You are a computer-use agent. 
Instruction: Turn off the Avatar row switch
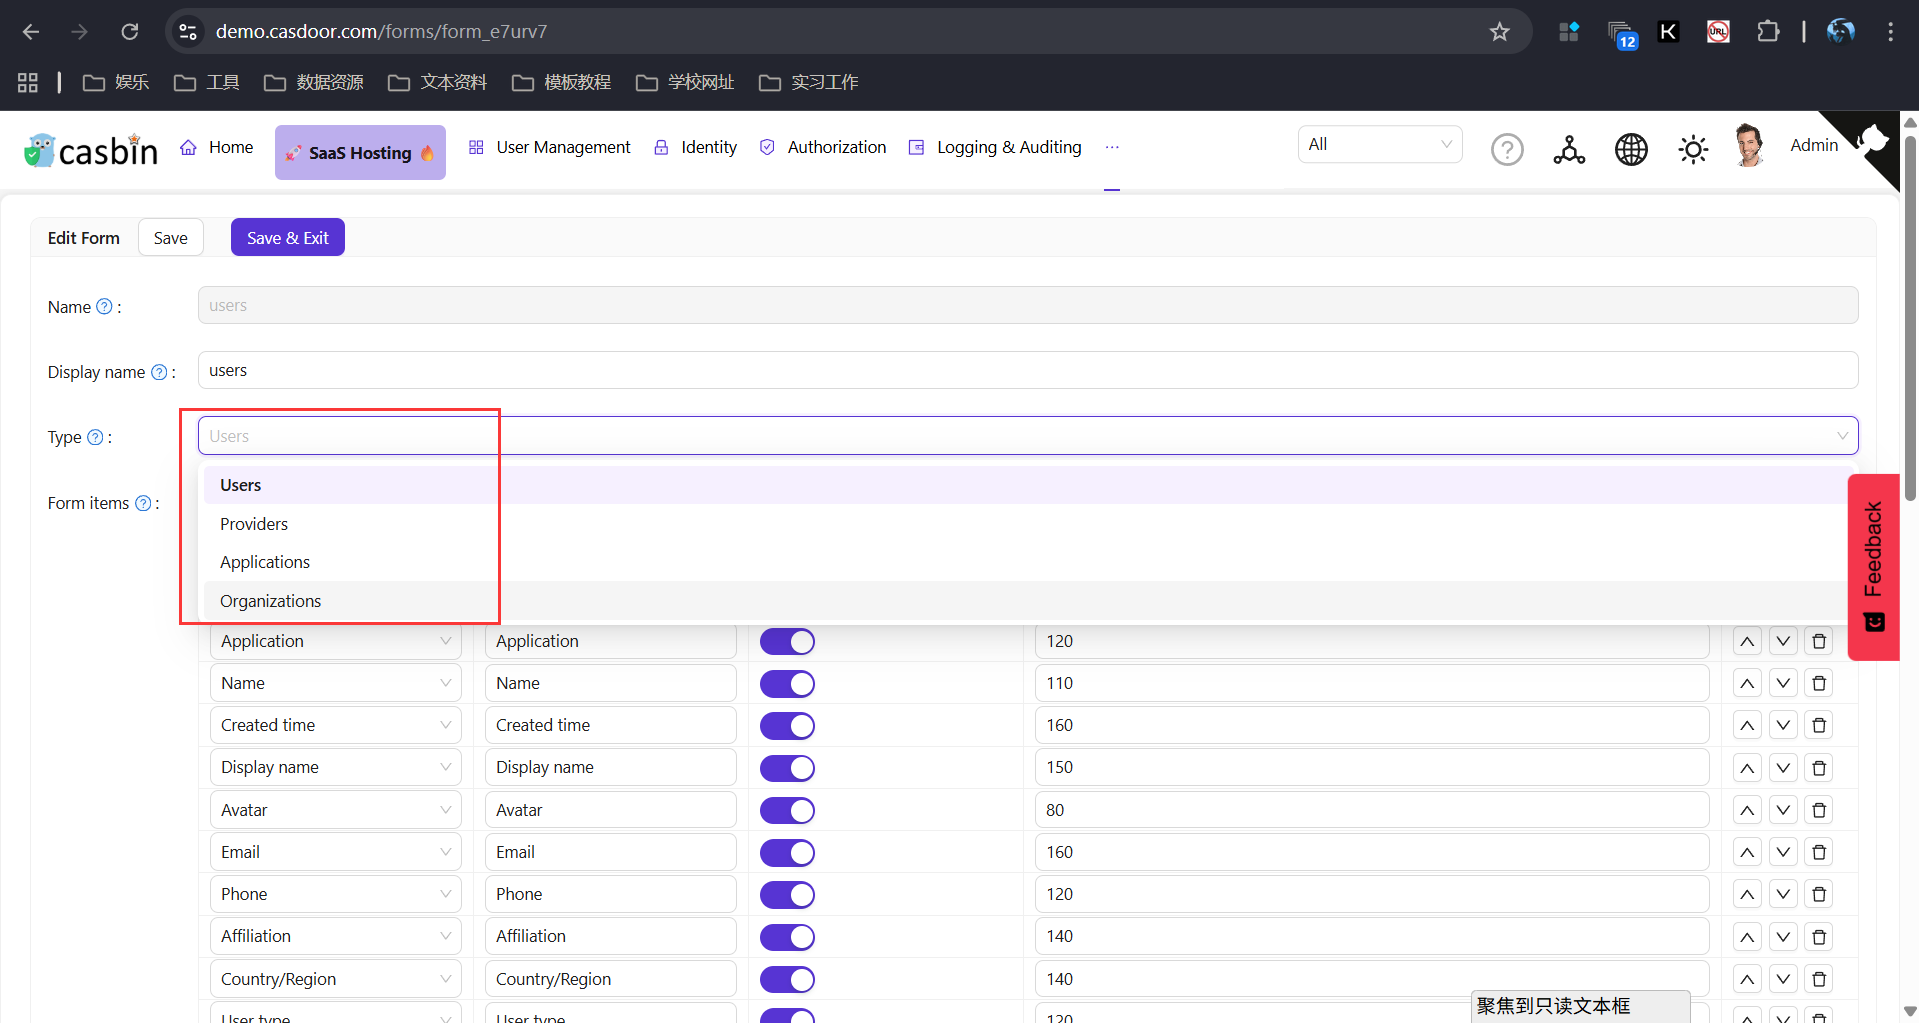(x=788, y=810)
